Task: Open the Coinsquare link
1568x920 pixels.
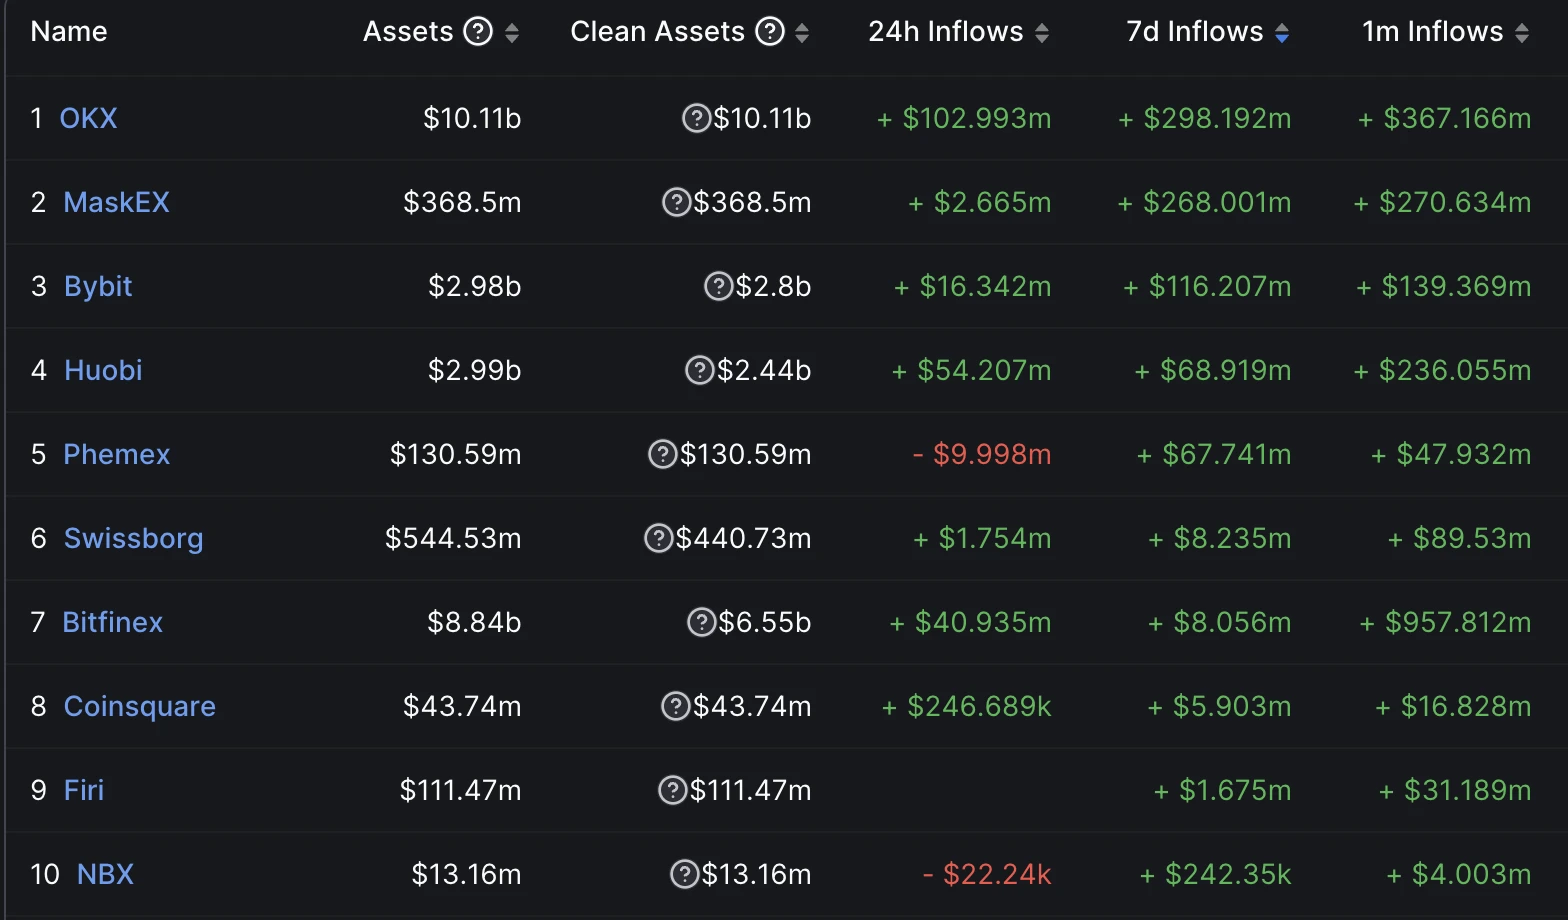Action: [139, 707]
